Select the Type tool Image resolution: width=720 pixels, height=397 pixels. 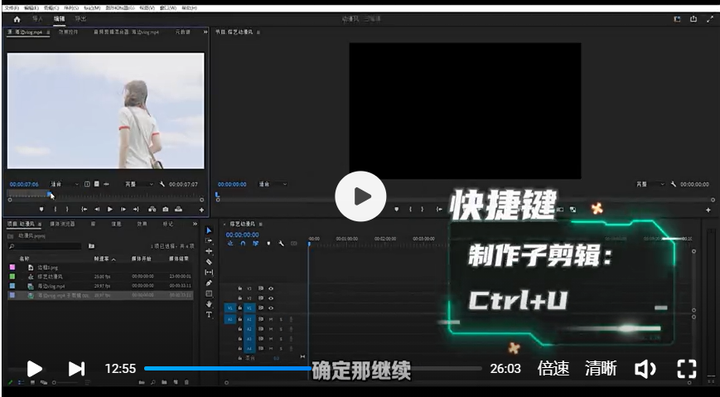(209, 314)
